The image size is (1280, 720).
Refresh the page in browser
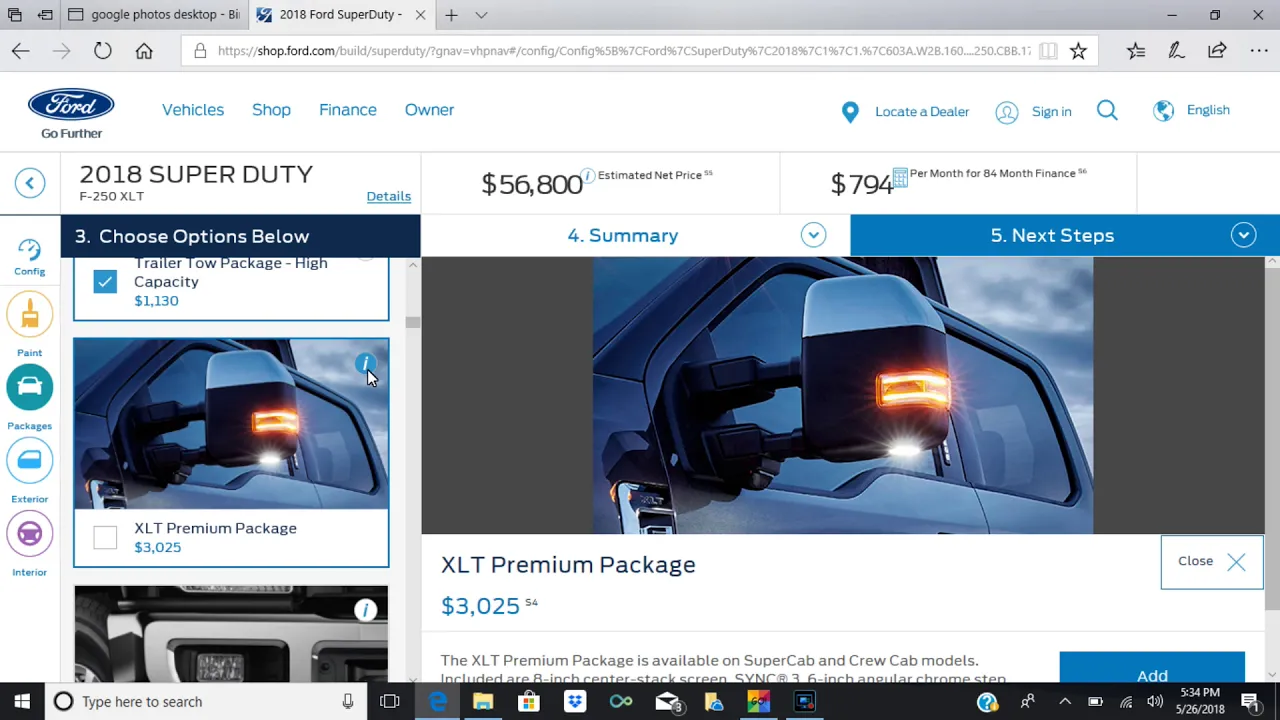[x=103, y=51]
